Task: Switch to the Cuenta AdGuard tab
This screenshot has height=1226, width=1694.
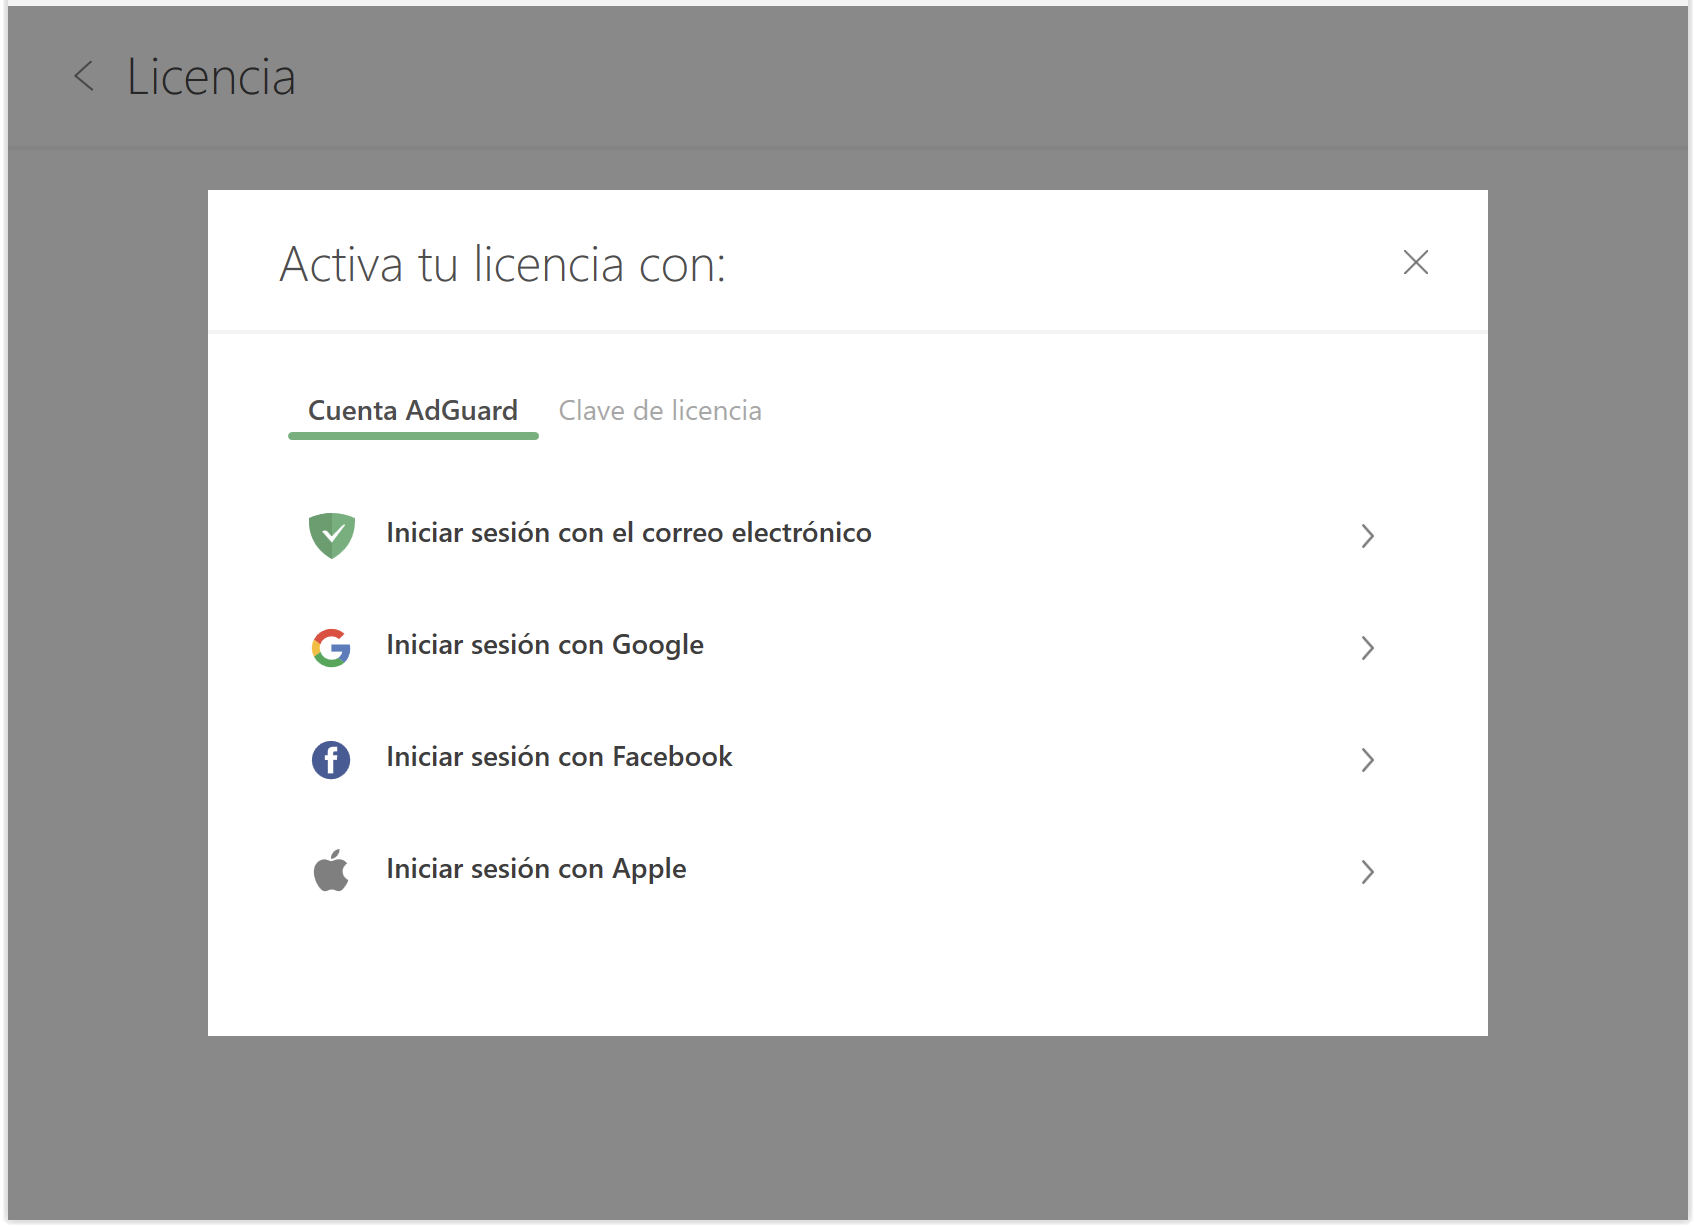Action: tap(413, 411)
